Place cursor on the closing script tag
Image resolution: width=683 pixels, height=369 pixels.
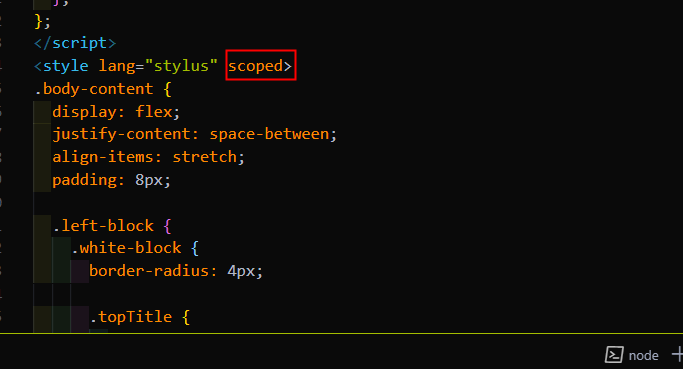pos(75,43)
